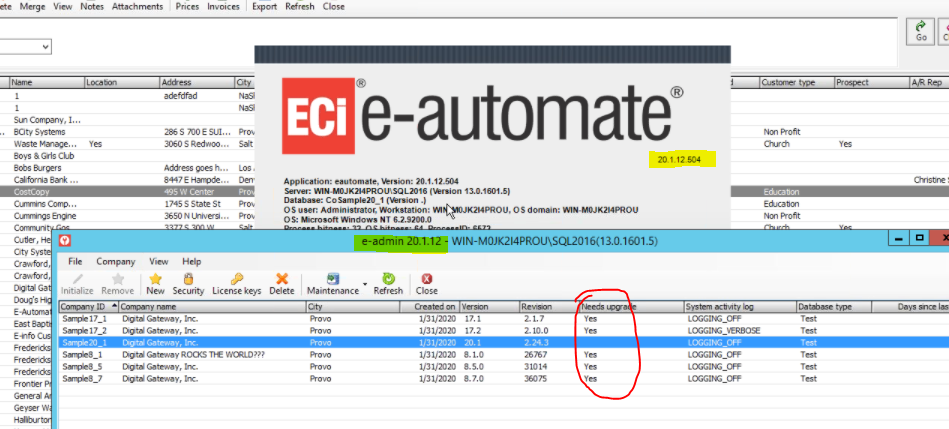
Task: Click 'Digital Gateway ROCKS THE WORLD???' company name
Action: click(193, 355)
